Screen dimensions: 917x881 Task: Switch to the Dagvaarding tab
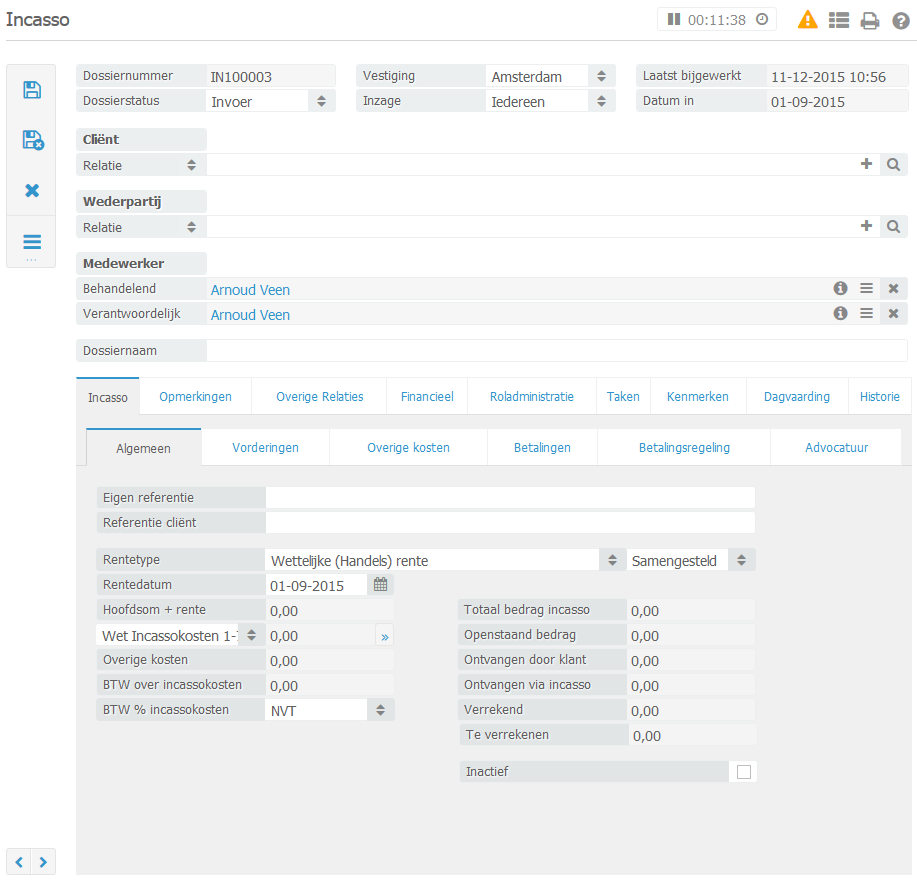click(797, 397)
